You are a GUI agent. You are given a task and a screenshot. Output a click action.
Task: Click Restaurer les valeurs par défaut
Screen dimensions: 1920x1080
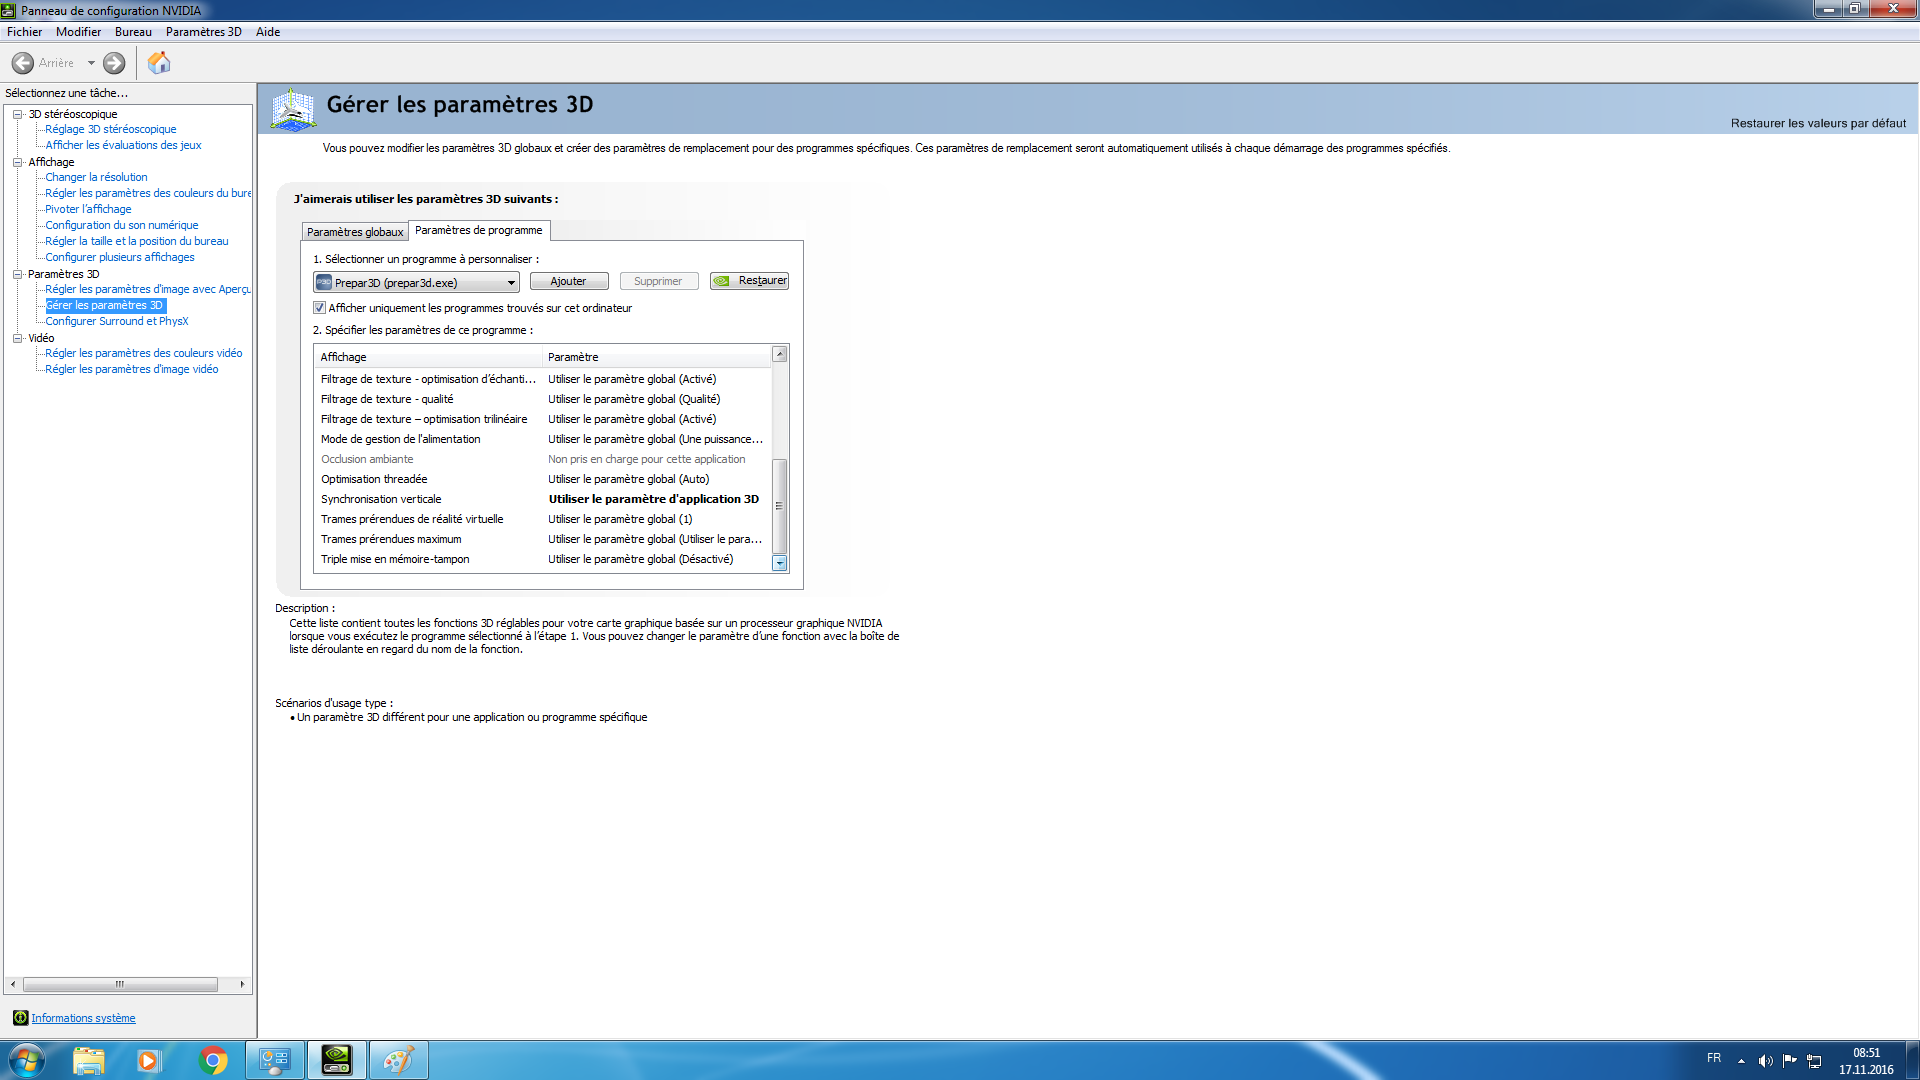1818,123
